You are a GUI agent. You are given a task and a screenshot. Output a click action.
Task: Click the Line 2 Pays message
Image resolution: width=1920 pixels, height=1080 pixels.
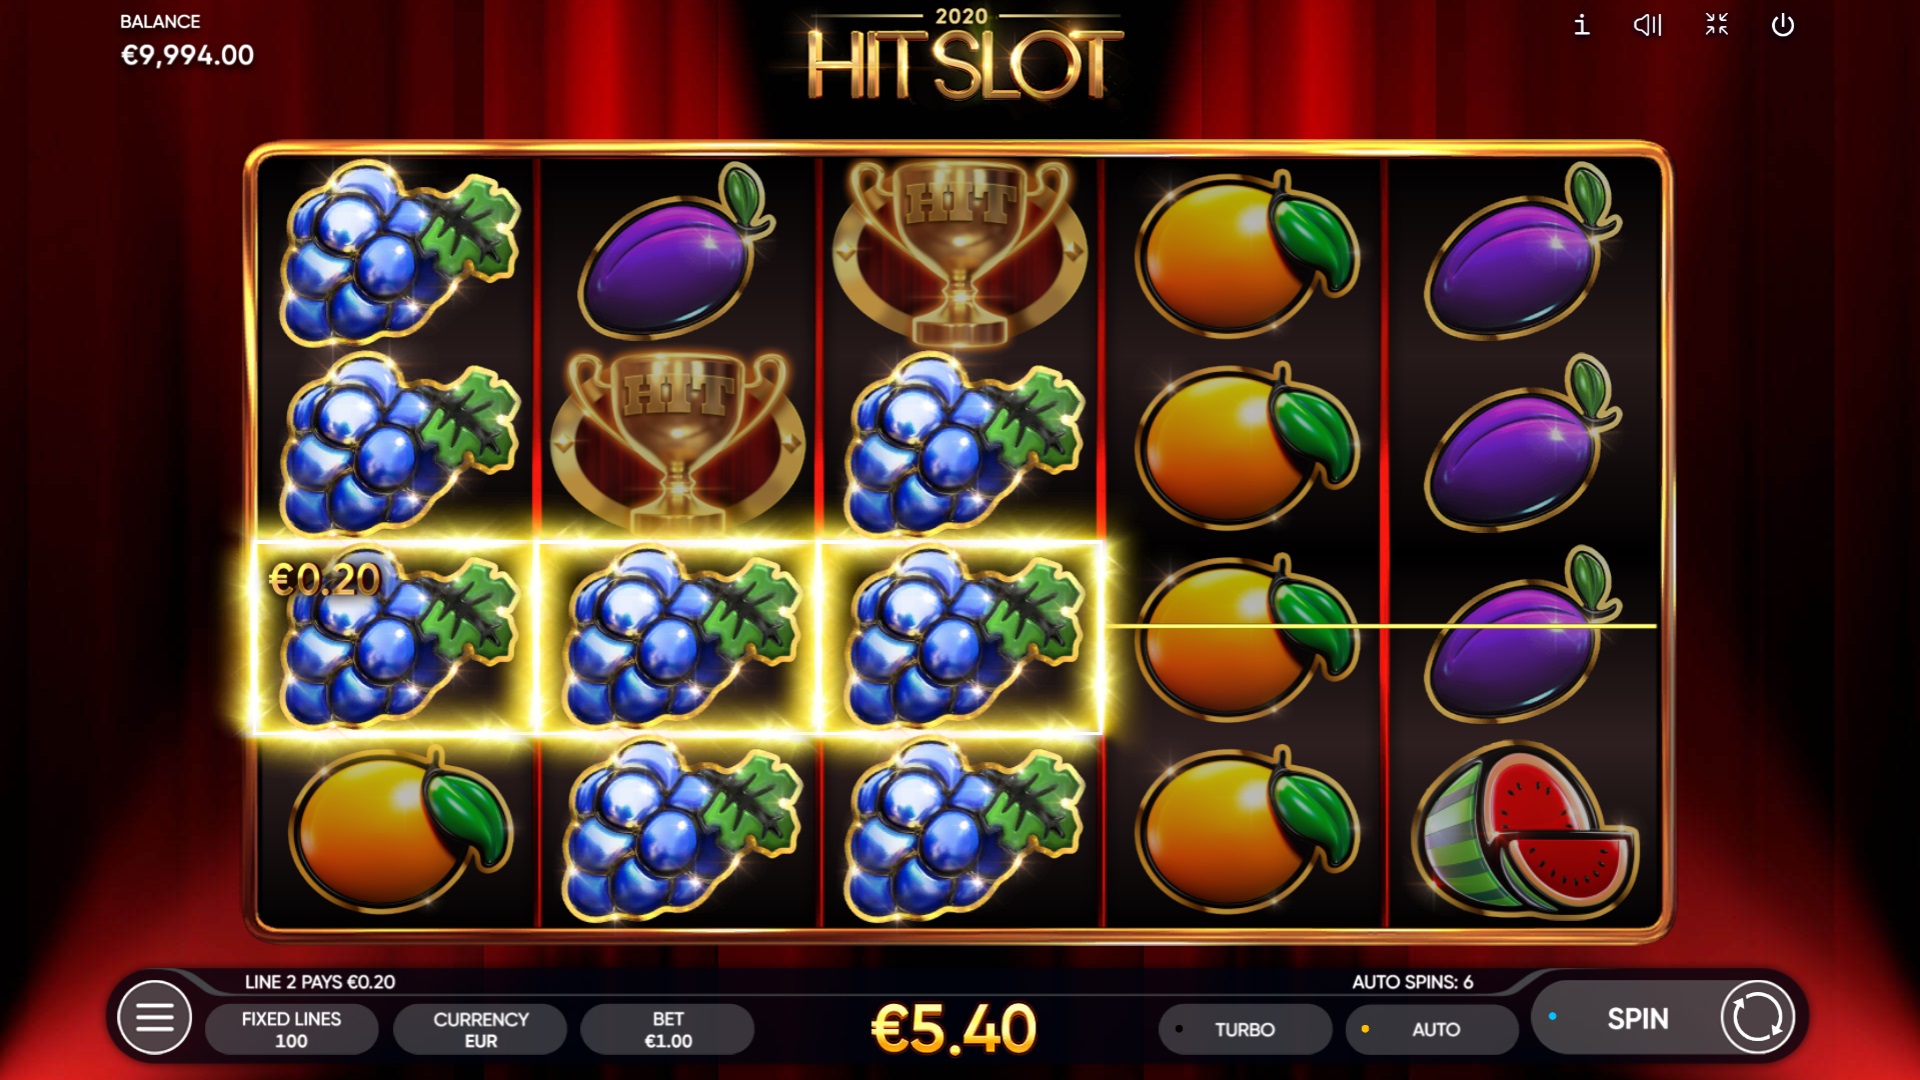[320, 982]
